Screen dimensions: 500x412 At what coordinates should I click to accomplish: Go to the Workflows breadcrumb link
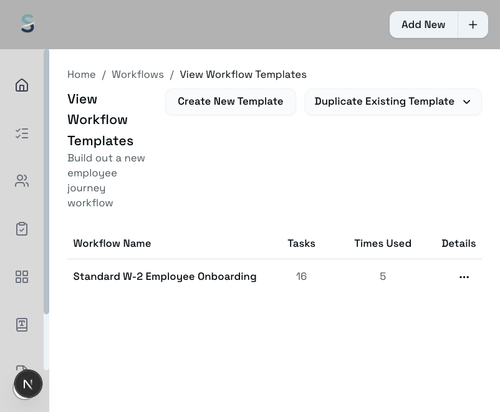tap(138, 74)
